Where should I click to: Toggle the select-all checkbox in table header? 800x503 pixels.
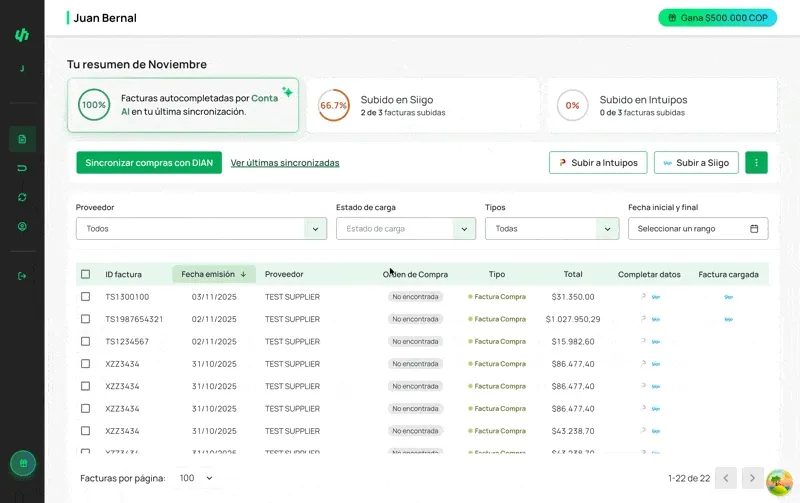point(85,274)
